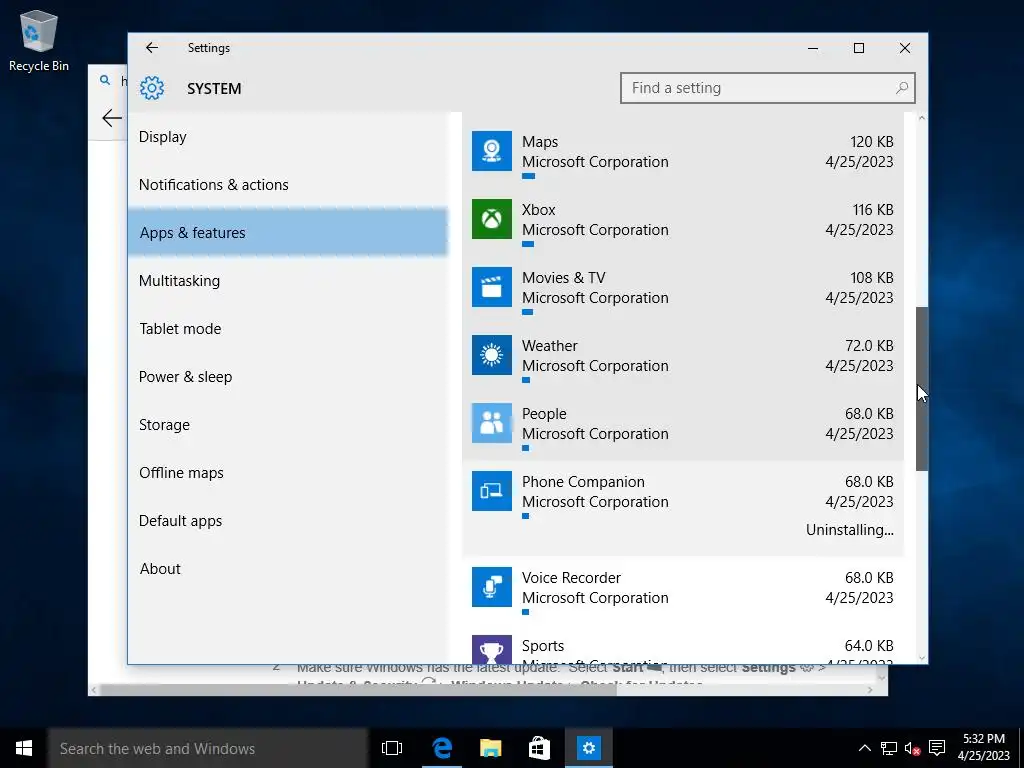Click the 72.0 KB size of Weather
The image size is (1024, 768).
[x=869, y=345]
